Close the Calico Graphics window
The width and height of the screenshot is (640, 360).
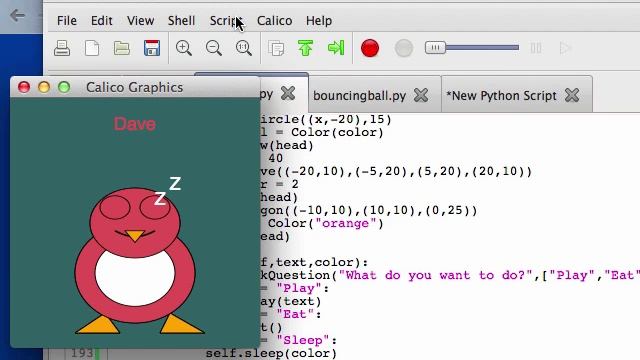click(24, 87)
